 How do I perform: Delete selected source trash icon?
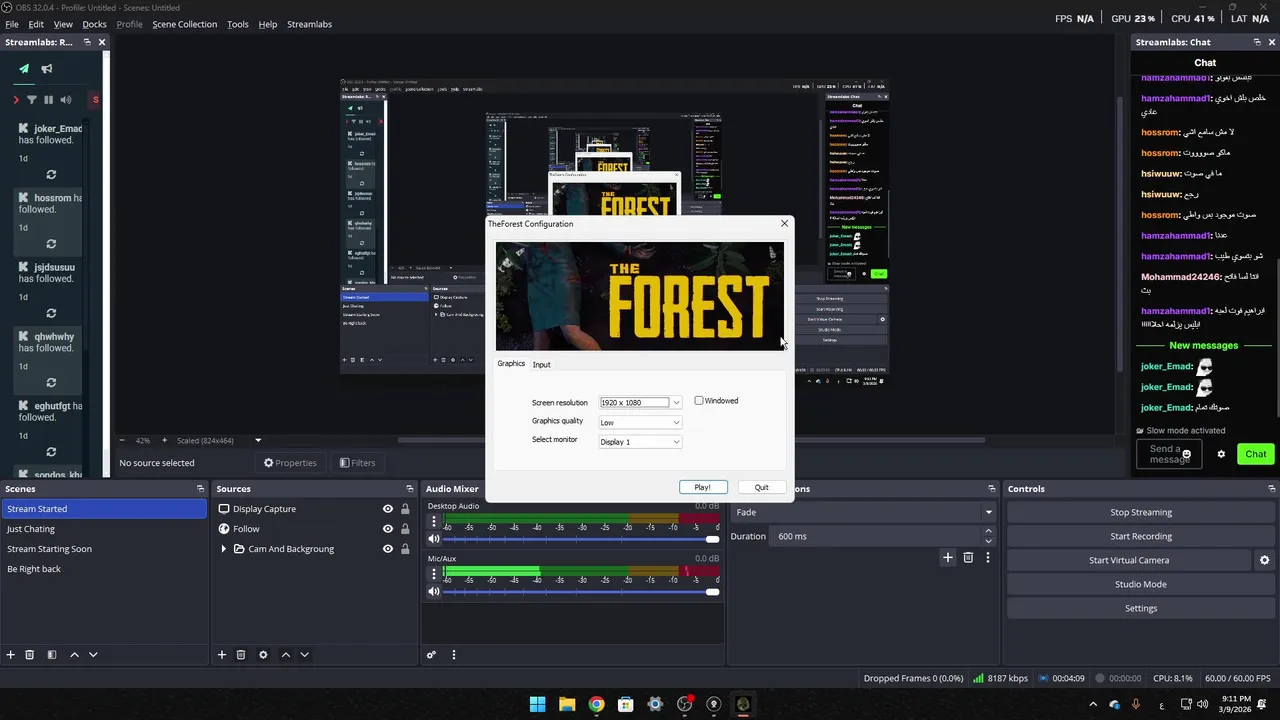pos(241,655)
